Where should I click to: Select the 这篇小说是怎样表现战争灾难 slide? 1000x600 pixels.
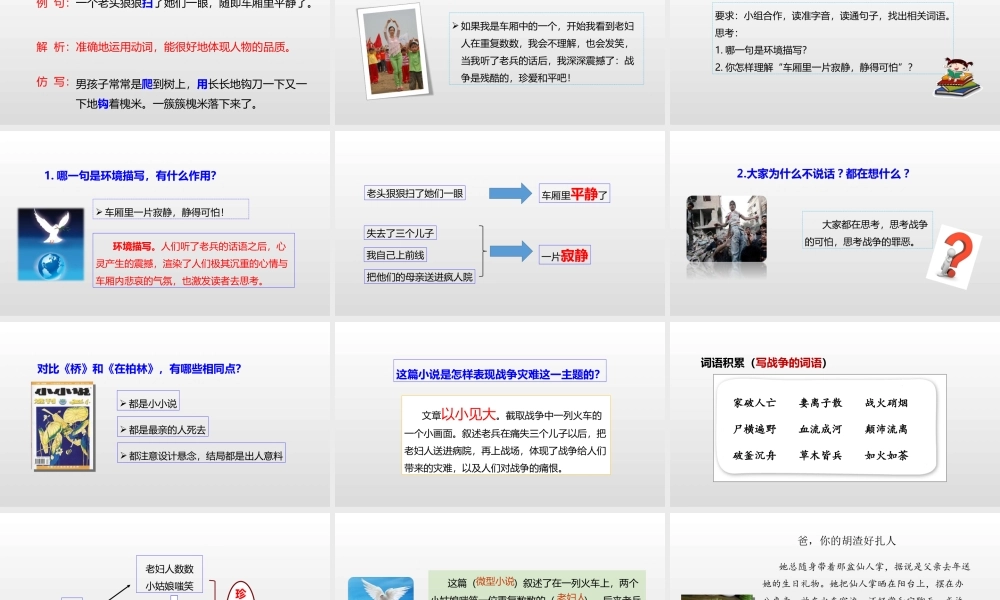[497, 371]
